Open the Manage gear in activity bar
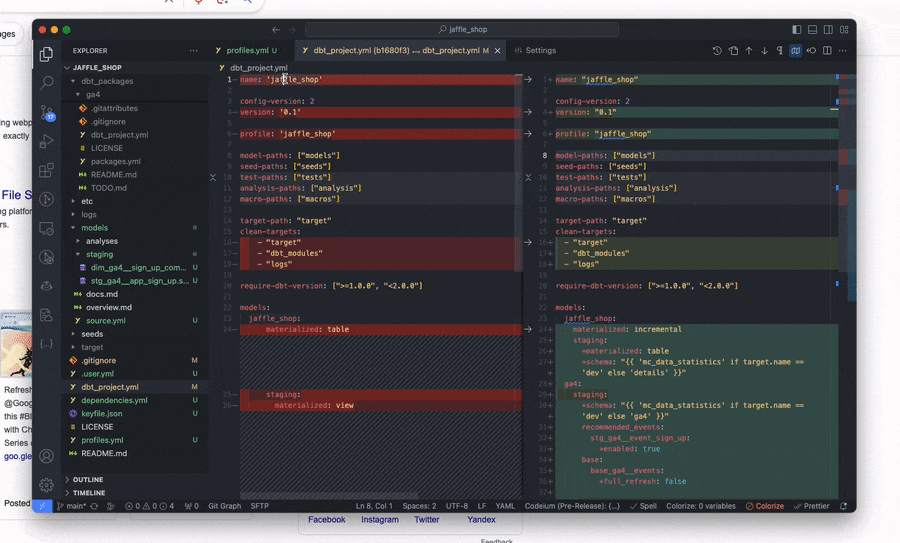 pos(46,485)
